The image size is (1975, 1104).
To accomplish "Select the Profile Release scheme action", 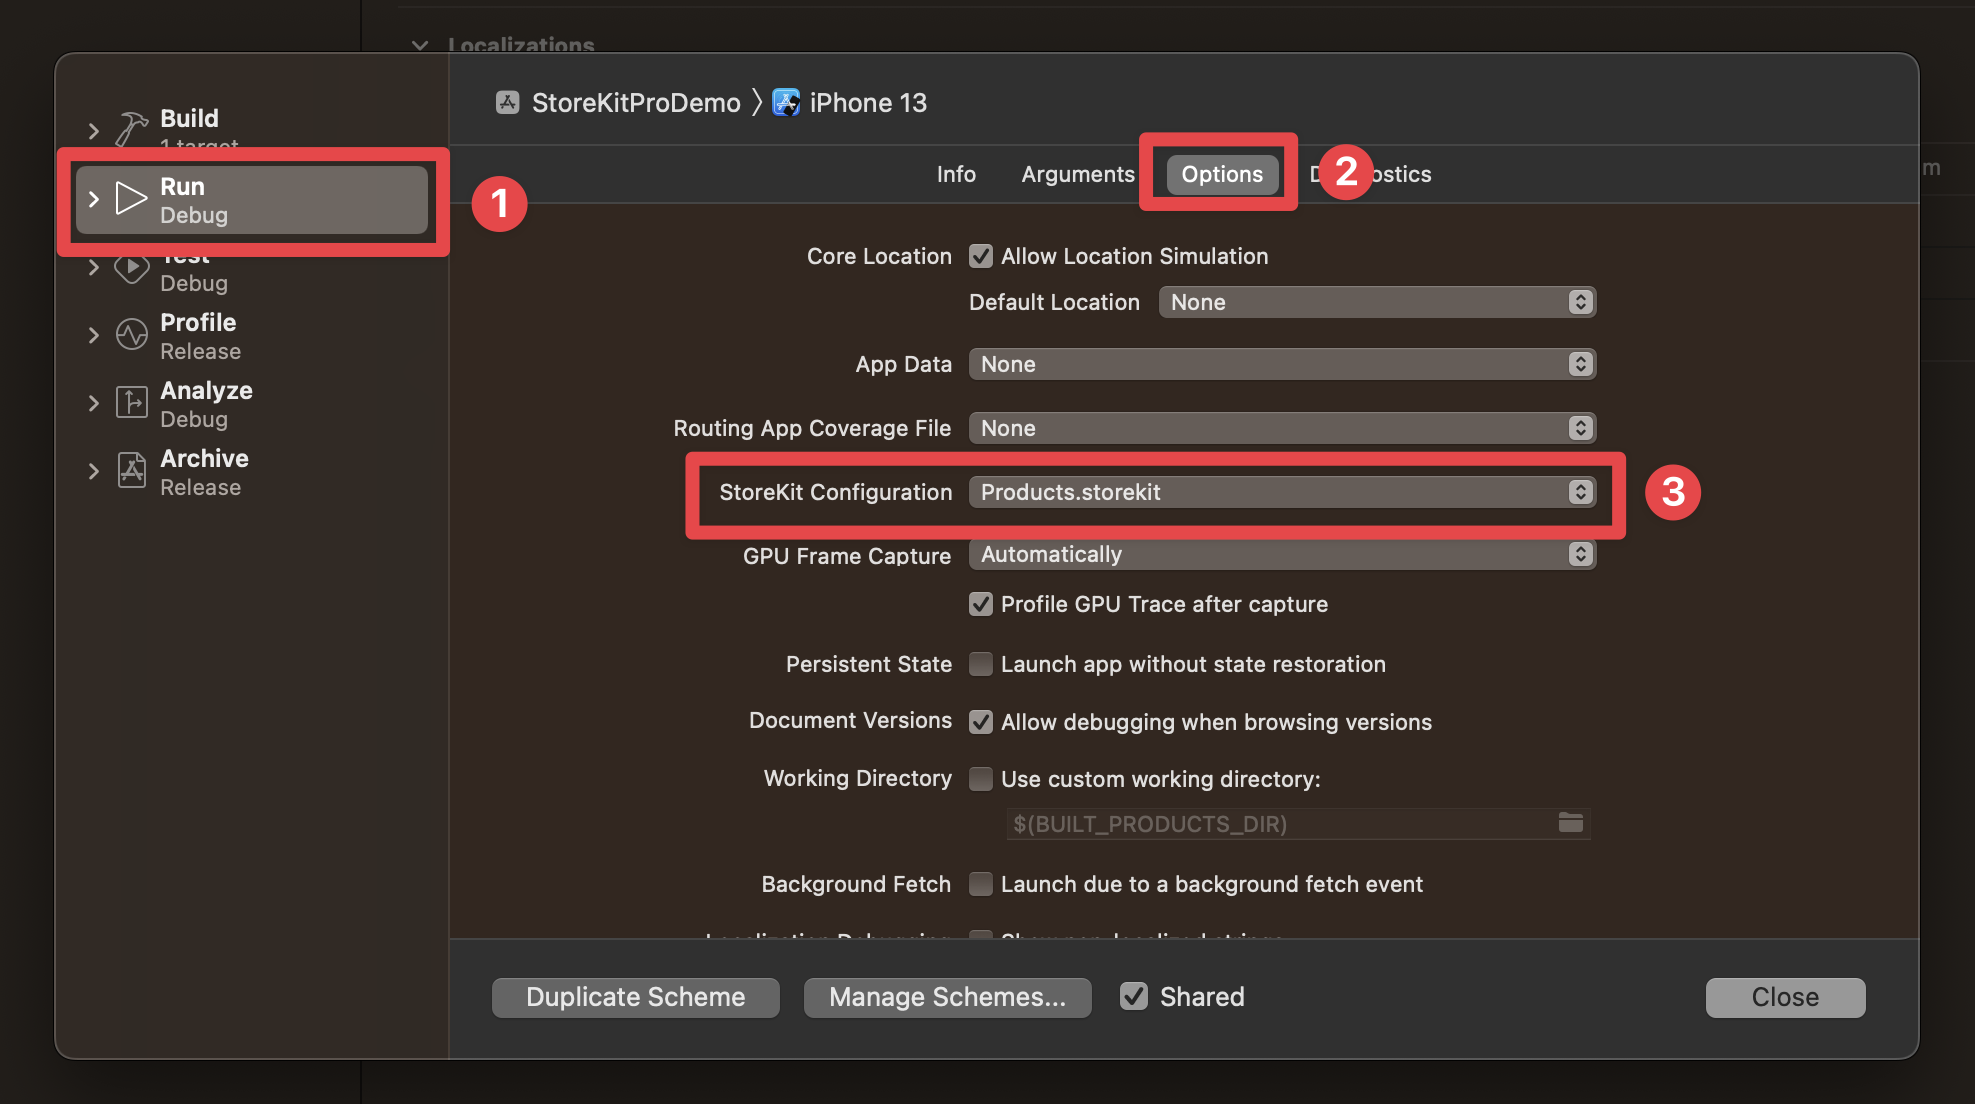I will 252,336.
